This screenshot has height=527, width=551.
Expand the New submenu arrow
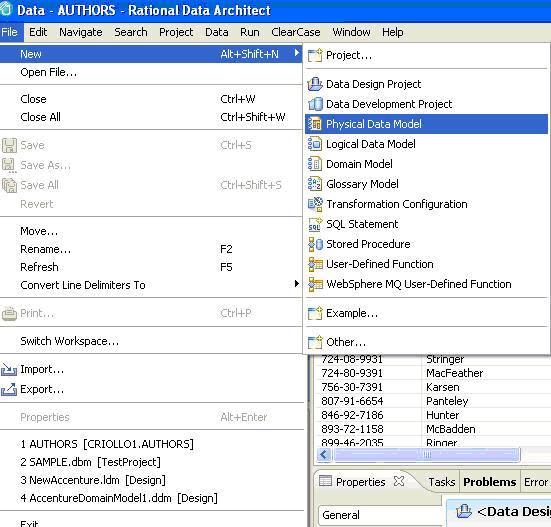tap(297, 53)
